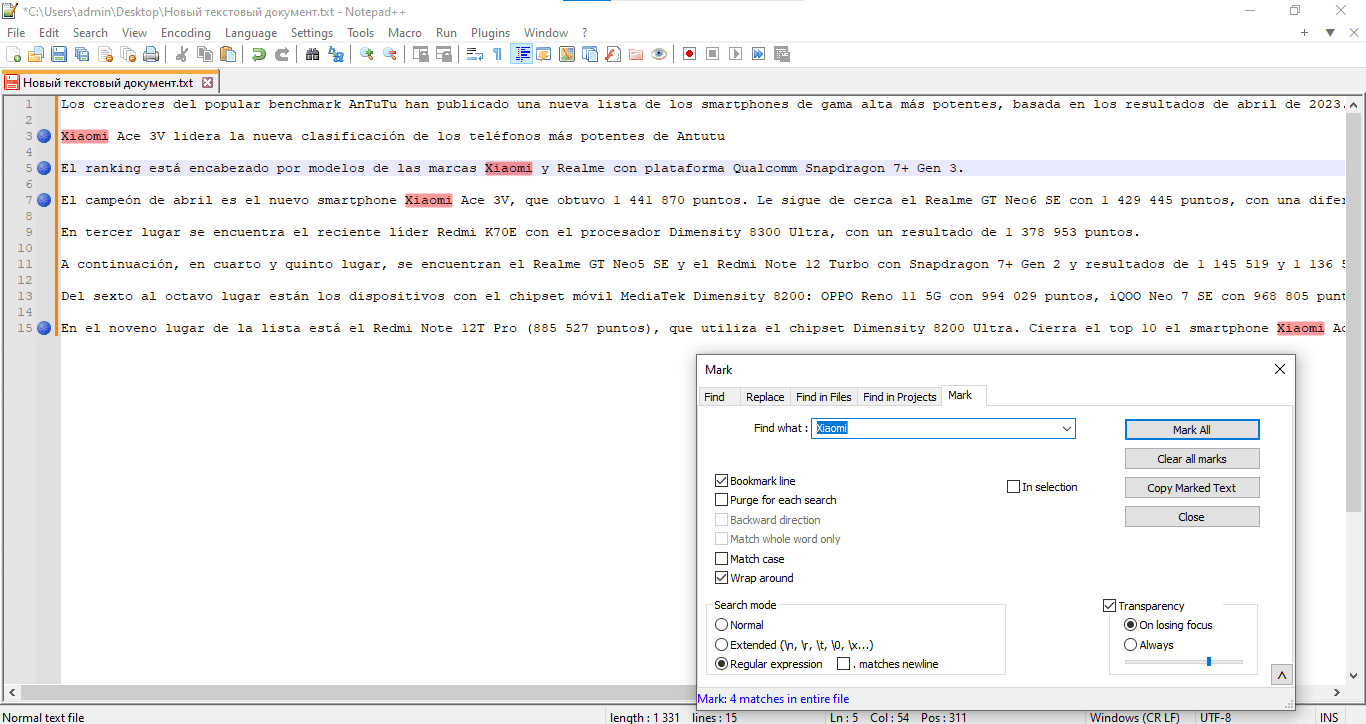Choose transparency On losing focus
The height and width of the screenshot is (724, 1366).
coord(1131,625)
